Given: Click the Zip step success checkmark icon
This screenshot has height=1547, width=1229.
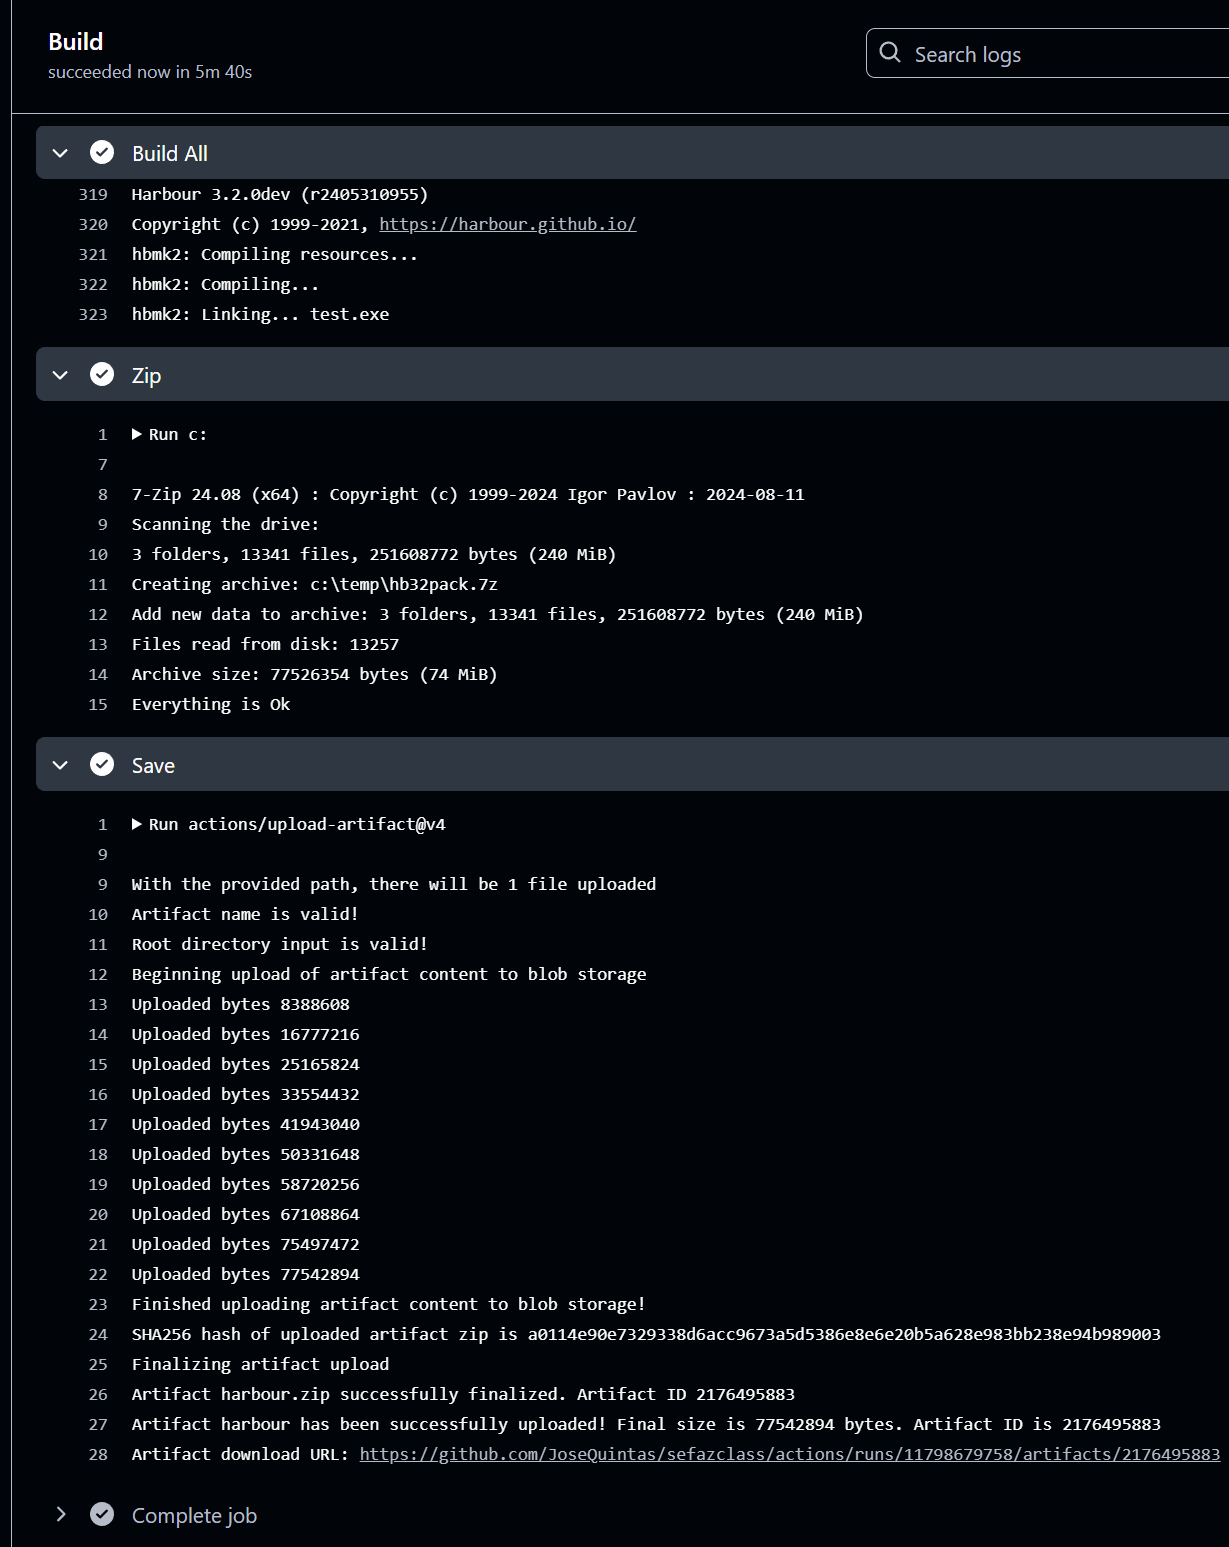Looking at the screenshot, I should [102, 374].
